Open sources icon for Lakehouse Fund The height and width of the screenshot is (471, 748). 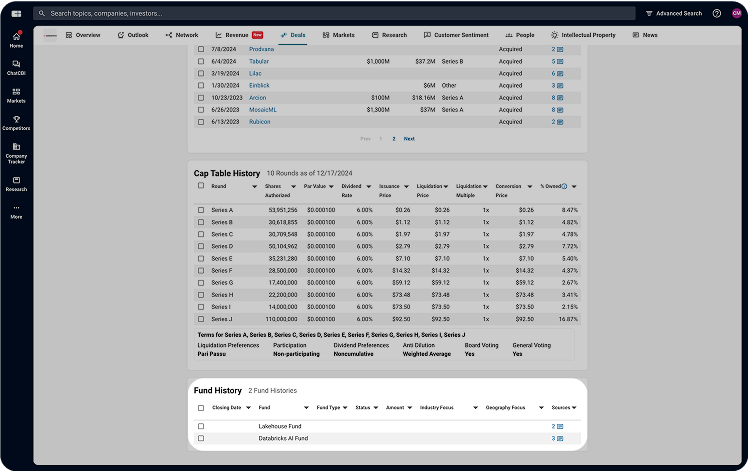point(560,426)
